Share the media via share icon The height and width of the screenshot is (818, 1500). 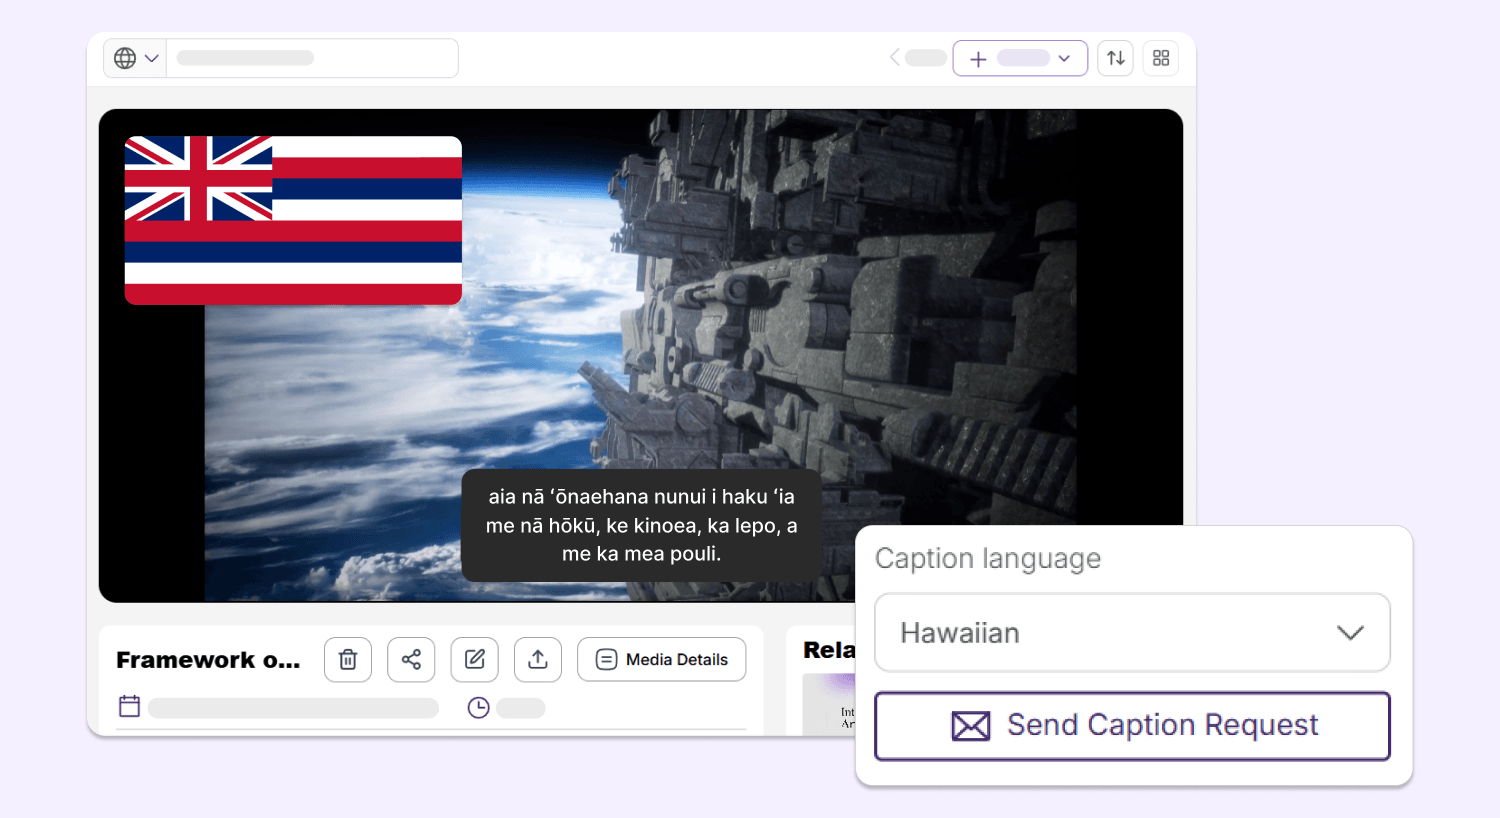(x=411, y=660)
